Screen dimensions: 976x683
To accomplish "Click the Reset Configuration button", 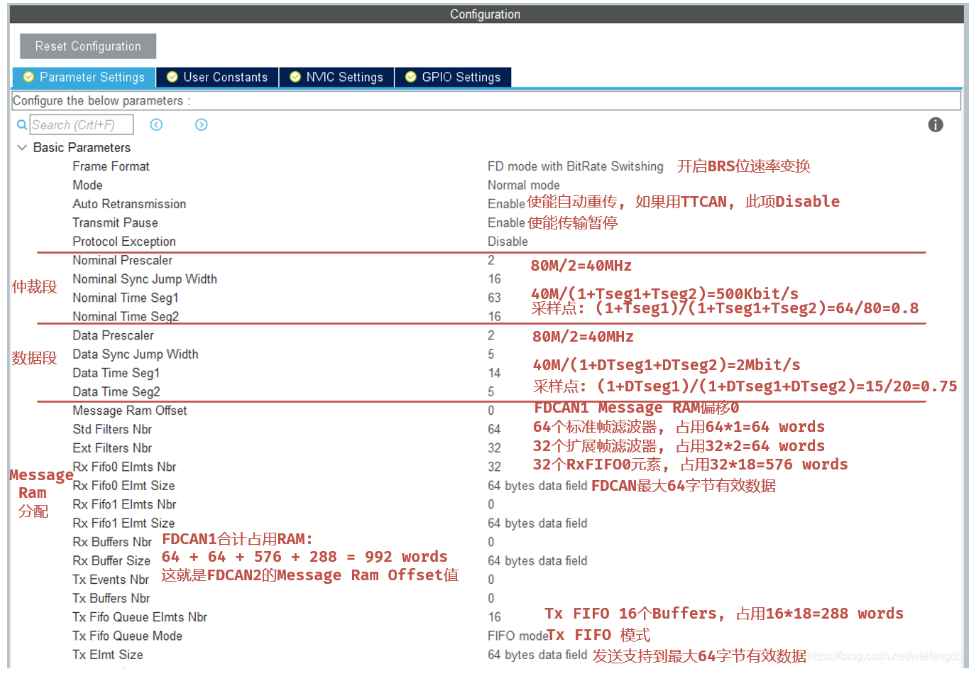I will tap(87, 45).
